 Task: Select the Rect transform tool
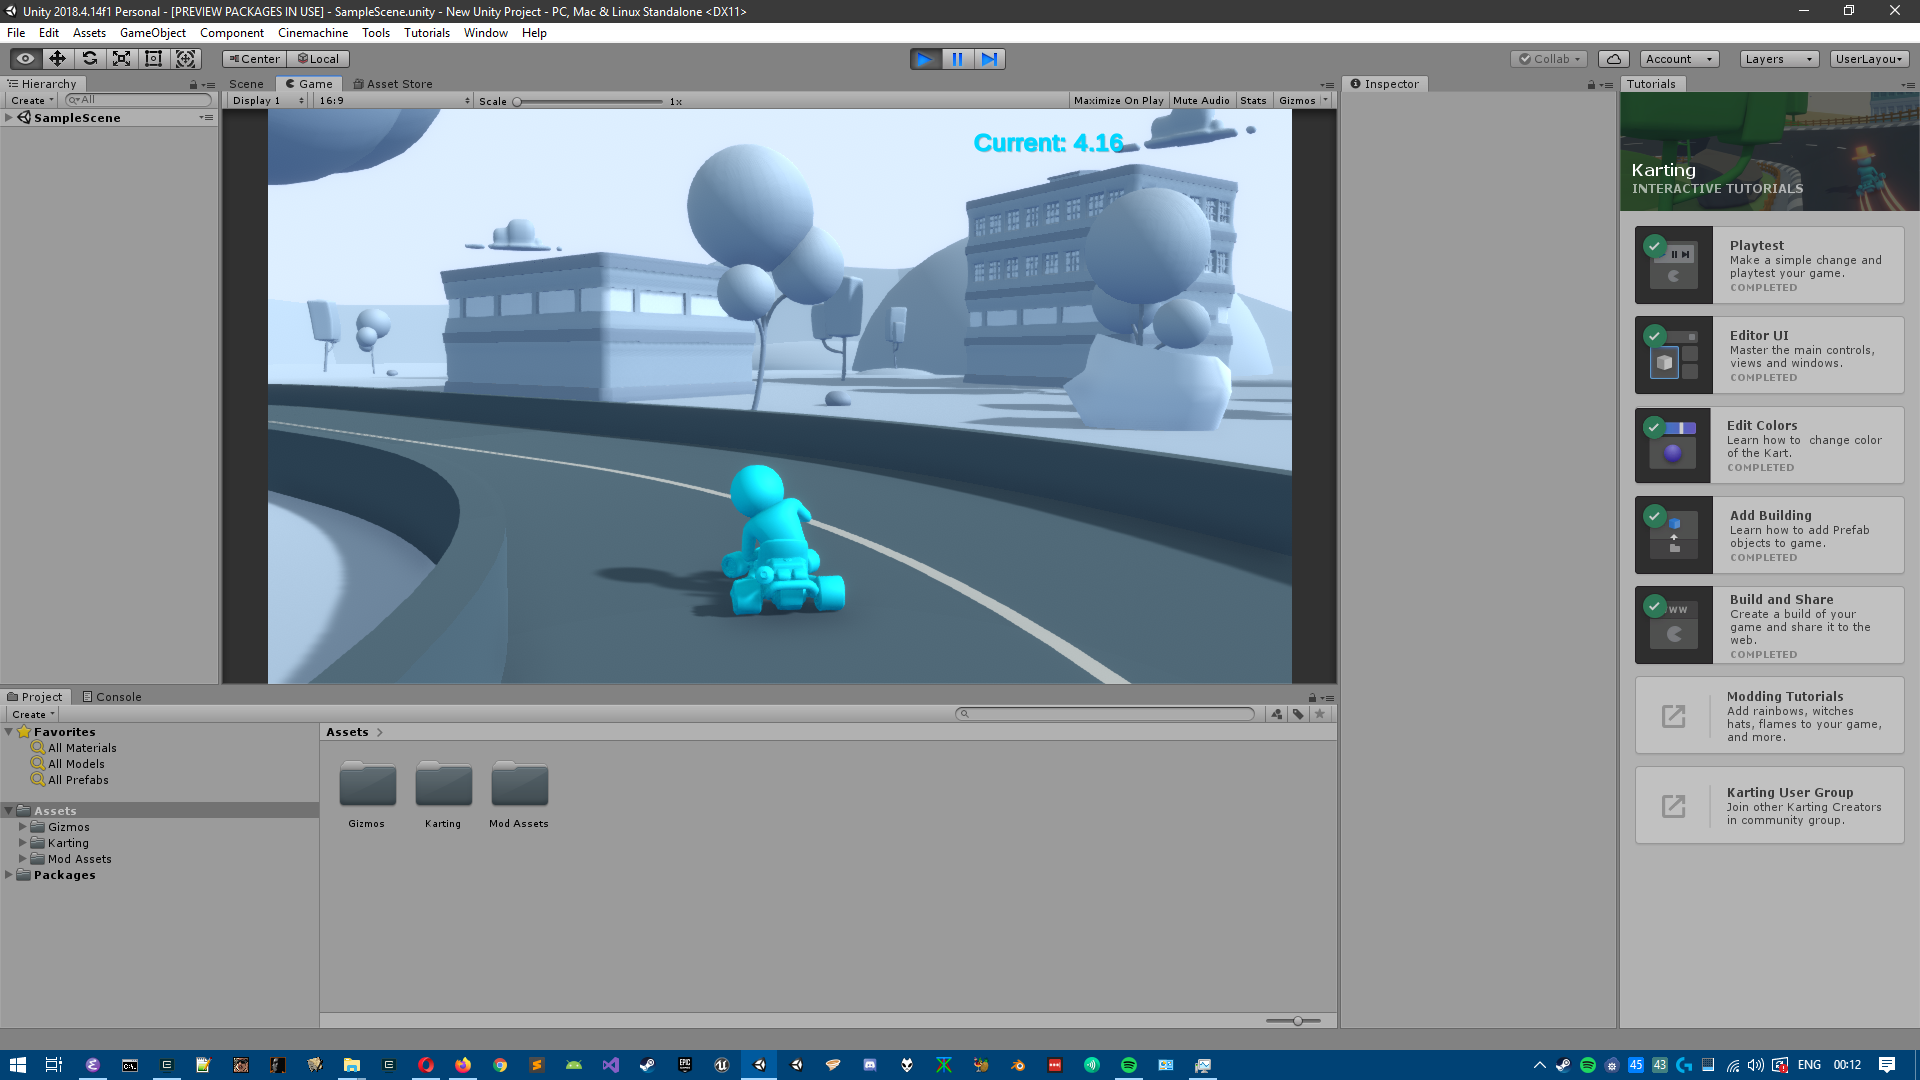153,59
